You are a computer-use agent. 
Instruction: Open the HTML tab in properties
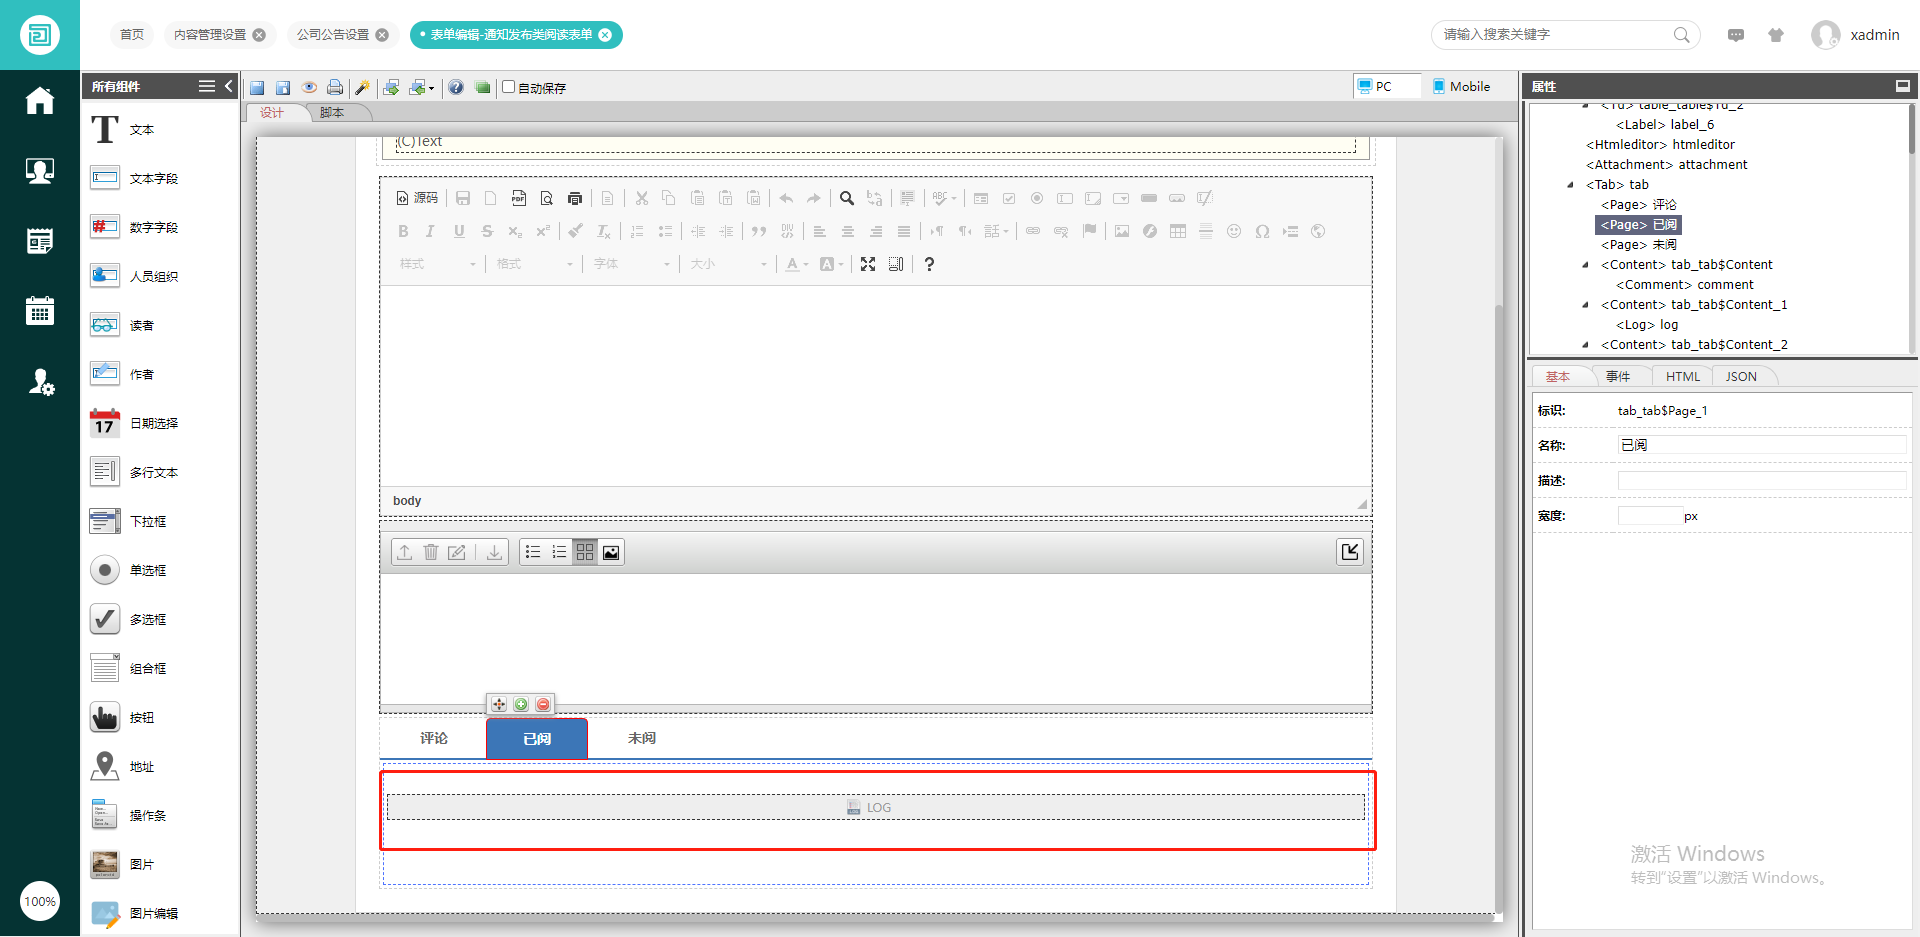(1683, 377)
